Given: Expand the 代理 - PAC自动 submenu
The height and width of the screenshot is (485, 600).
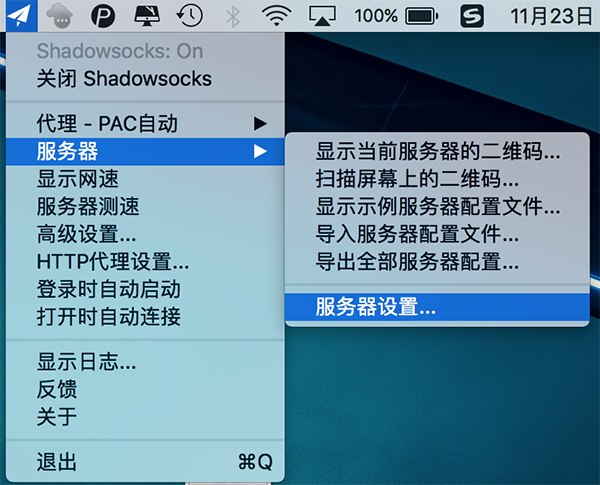Looking at the screenshot, I should coord(145,124).
